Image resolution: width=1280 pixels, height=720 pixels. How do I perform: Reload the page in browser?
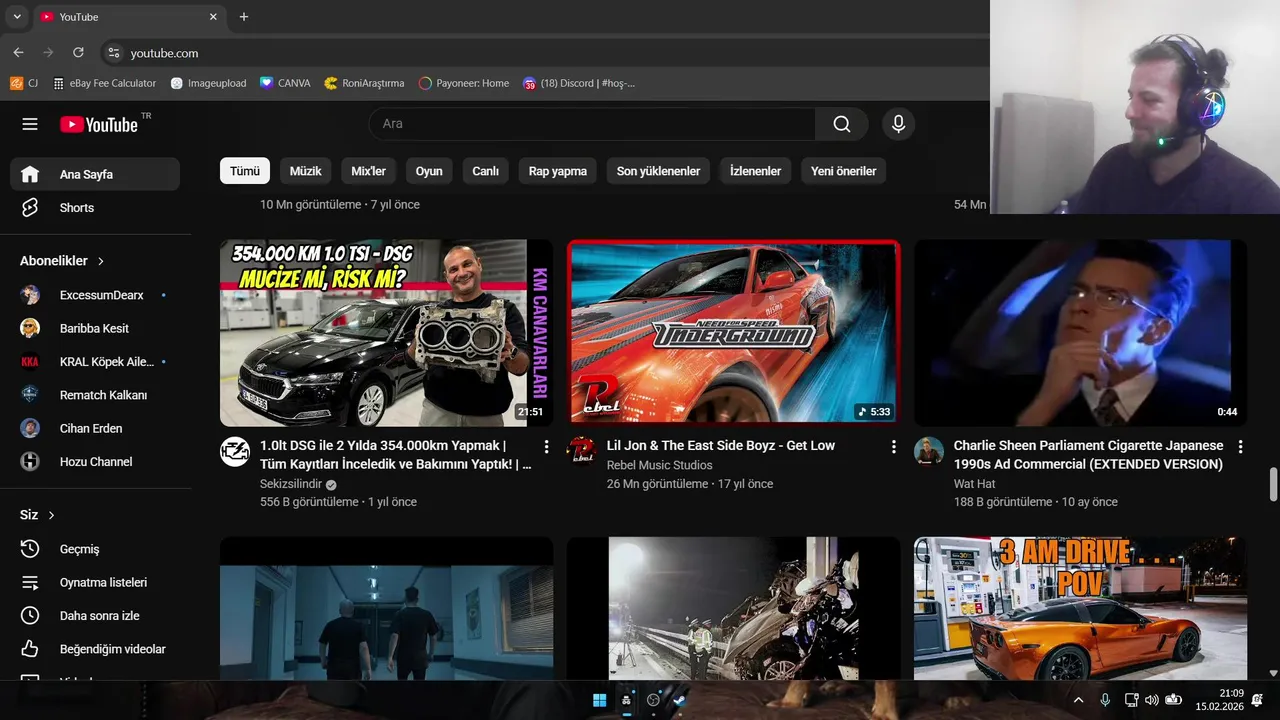pos(78,53)
